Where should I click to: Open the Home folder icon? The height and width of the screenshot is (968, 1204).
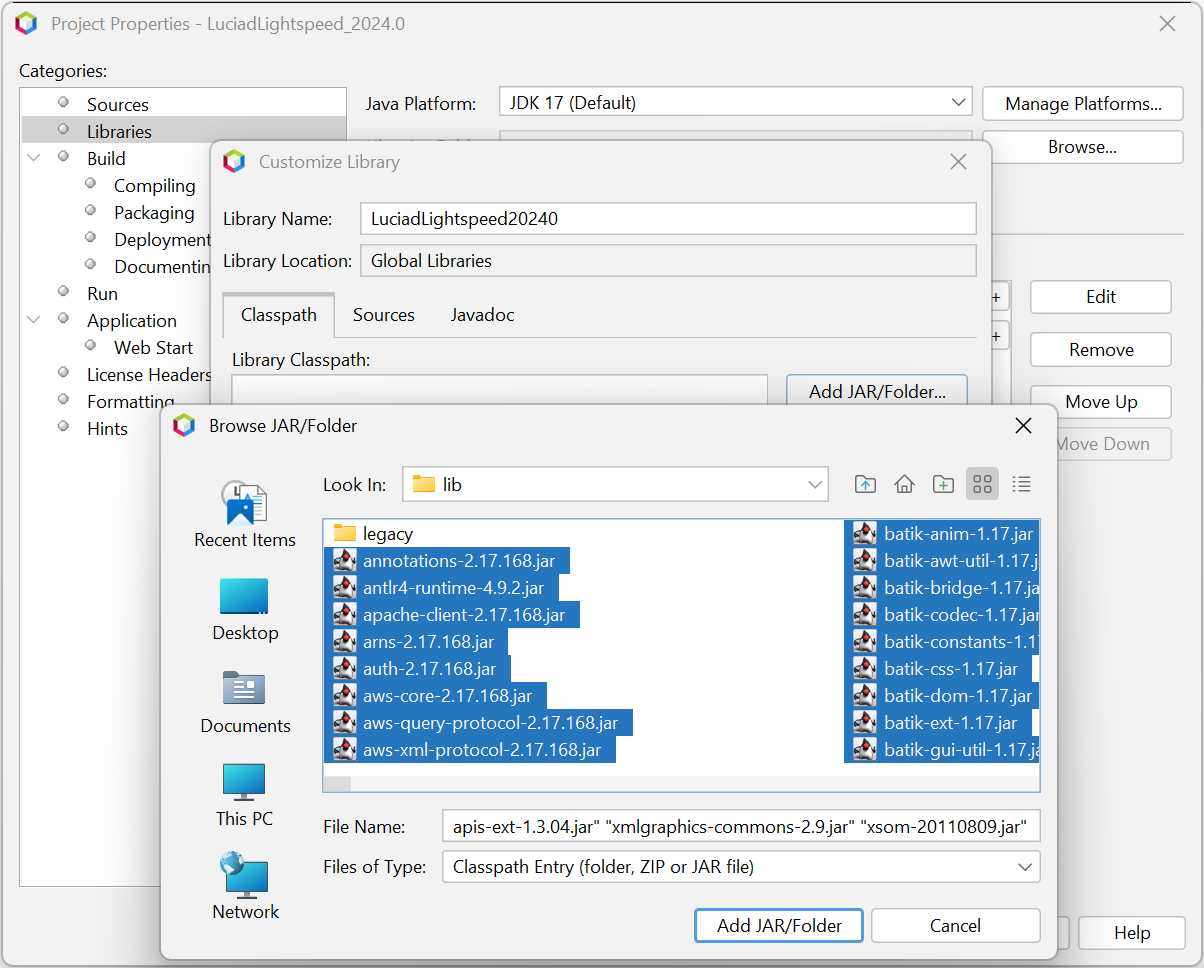(904, 485)
